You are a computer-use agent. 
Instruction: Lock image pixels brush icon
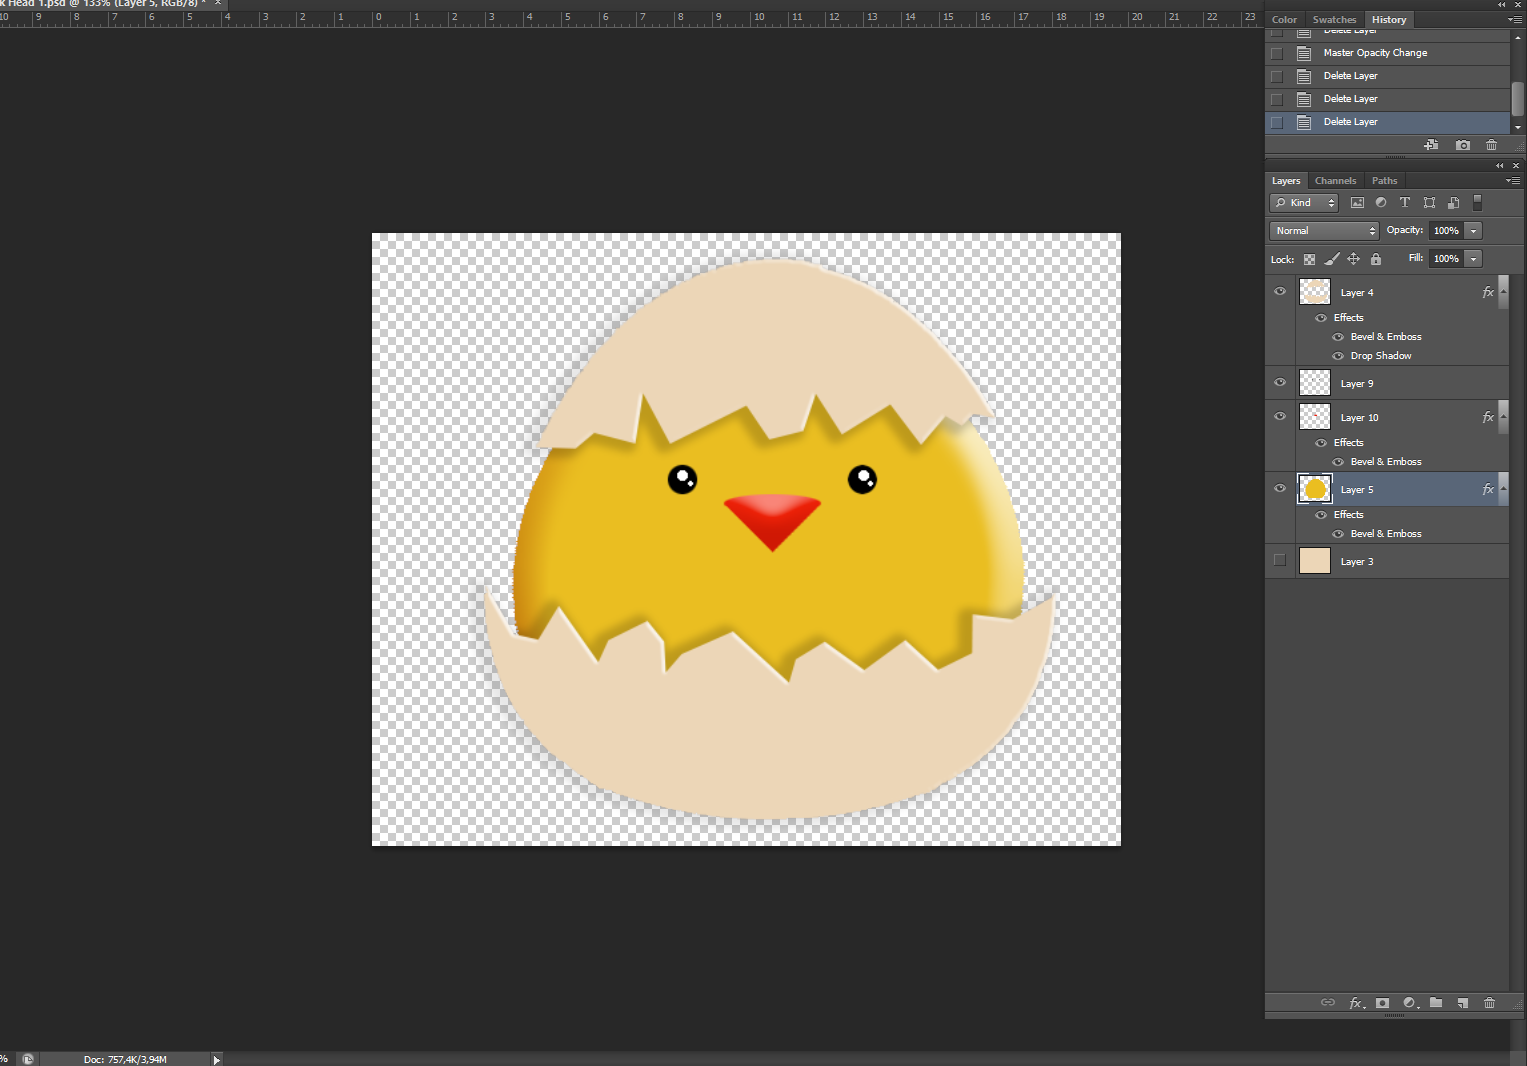point(1331,259)
